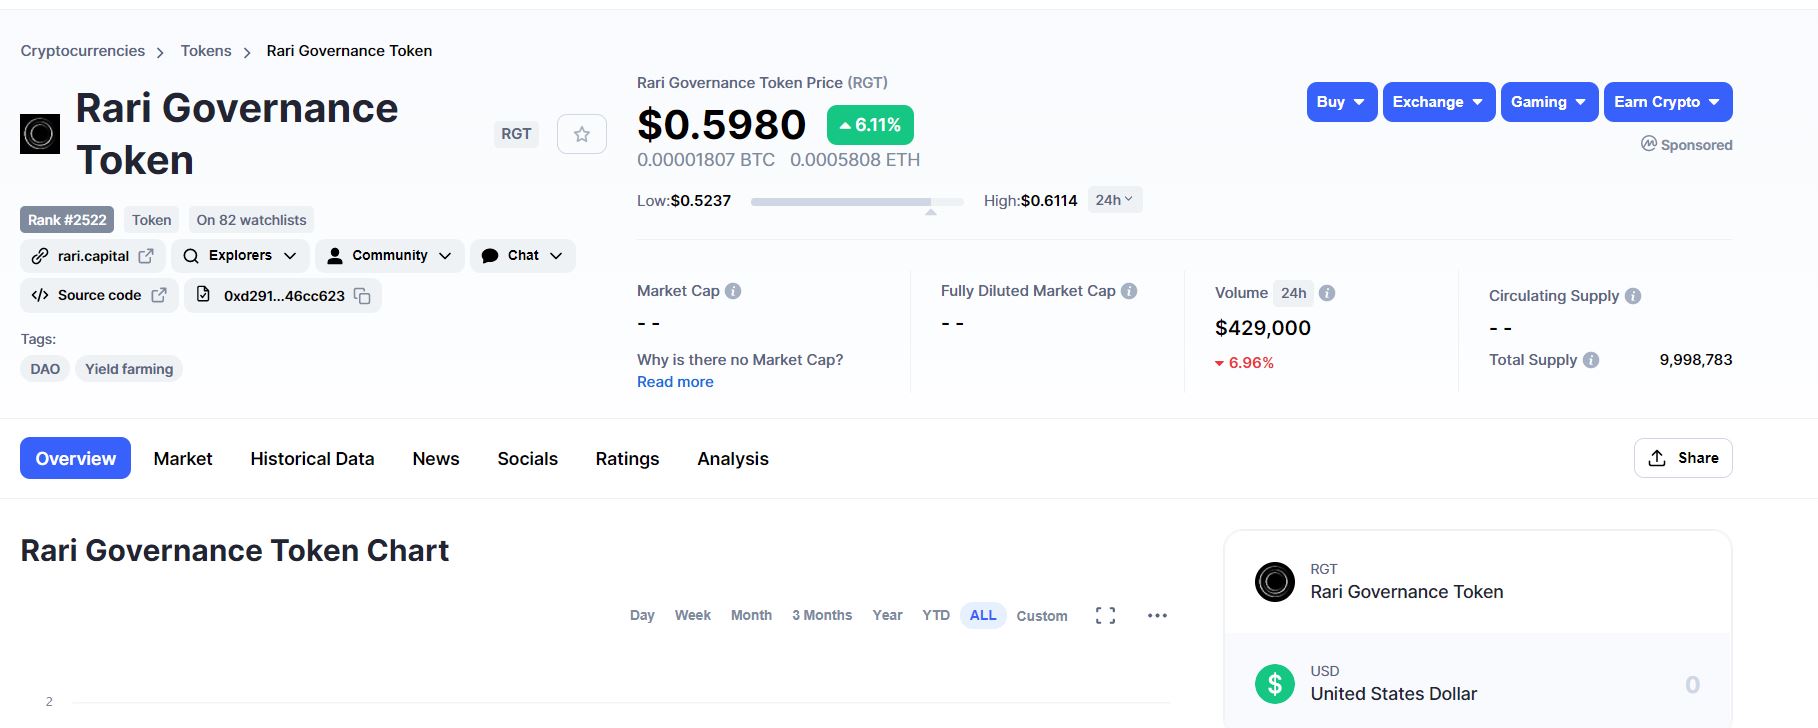
Task: Click the Market Cap info icon
Action: tap(733, 291)
